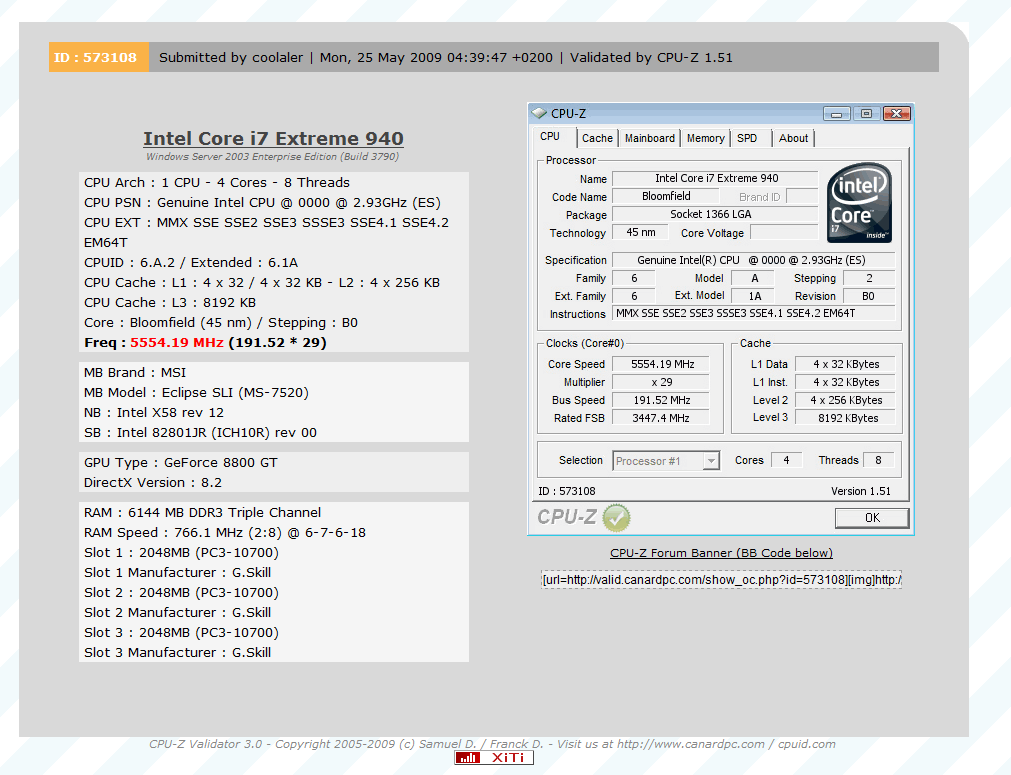Viewport: 1011px width, 775px height.
Task: Click 'RAM Speed : 766.1 MHz' line
Action: pyautogui.click(x=225, y=533)
